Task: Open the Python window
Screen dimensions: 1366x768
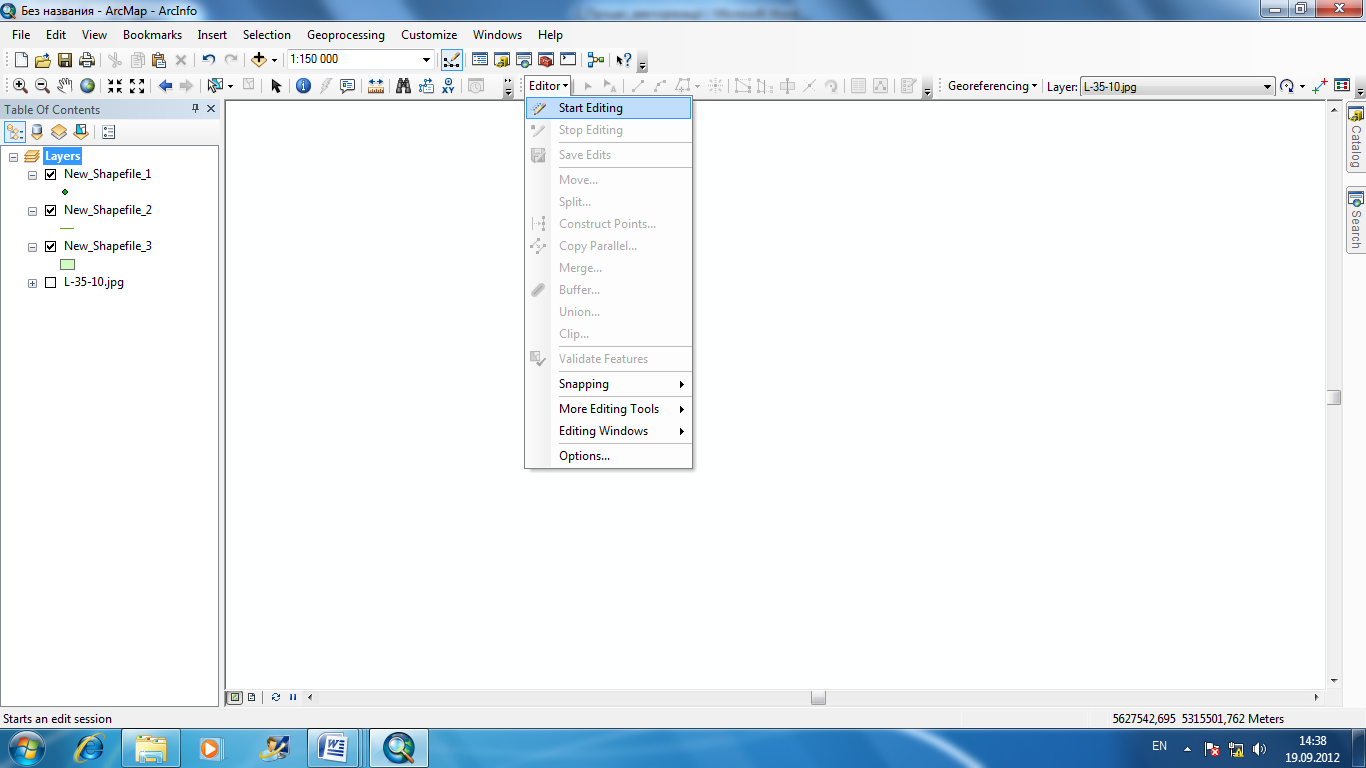Action: click(x=568, y=60)
